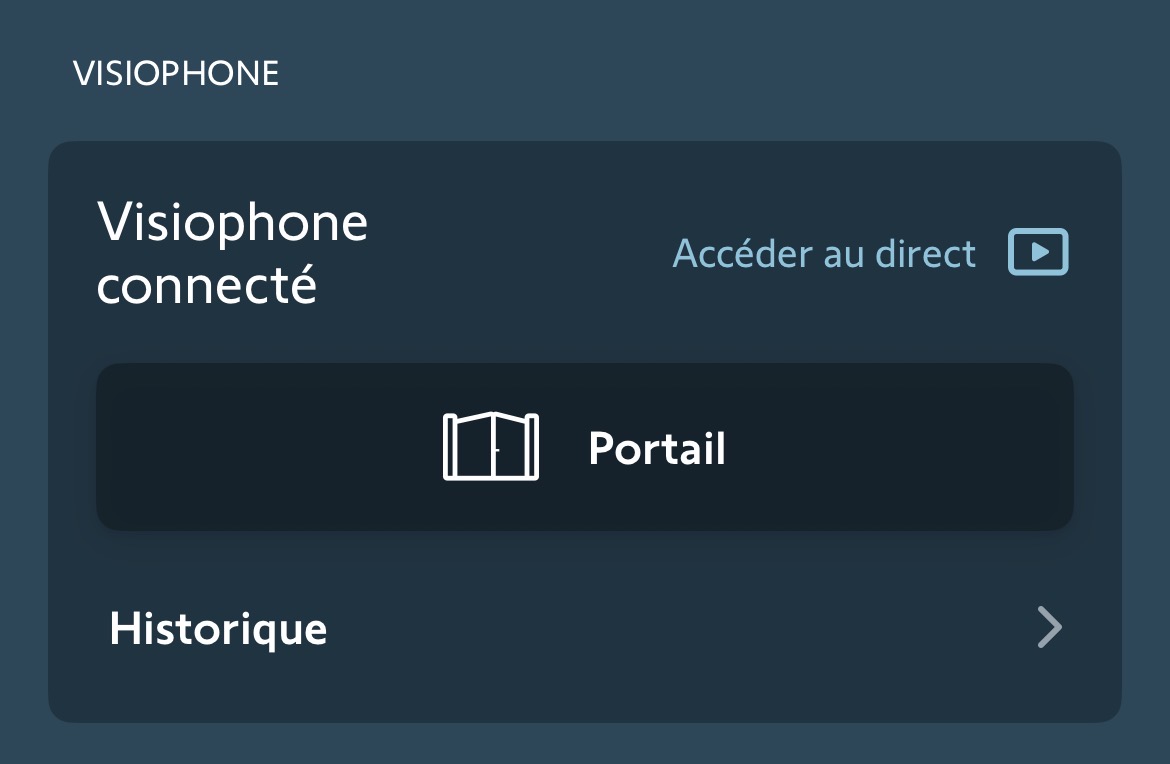Image resolution: width=1170 pixels, height=764 pixels.
Task: Click the Portail text label
Action: tap(657, 448)
